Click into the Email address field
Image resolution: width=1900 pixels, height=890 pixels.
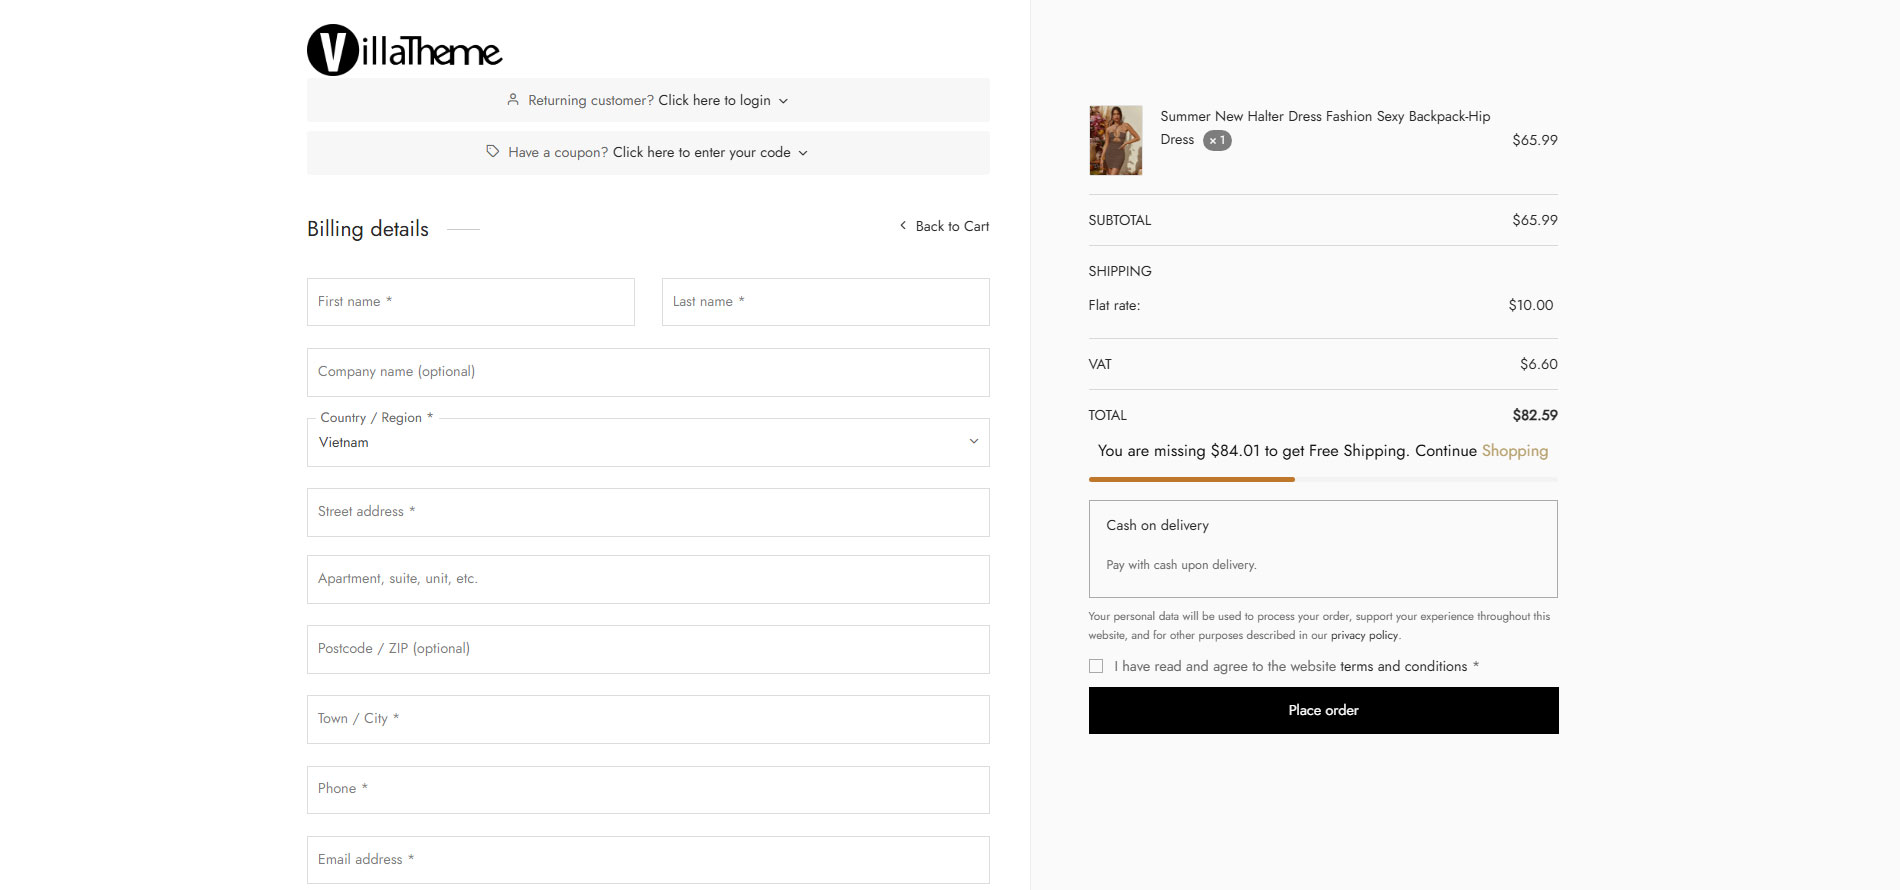click(648, 860)
